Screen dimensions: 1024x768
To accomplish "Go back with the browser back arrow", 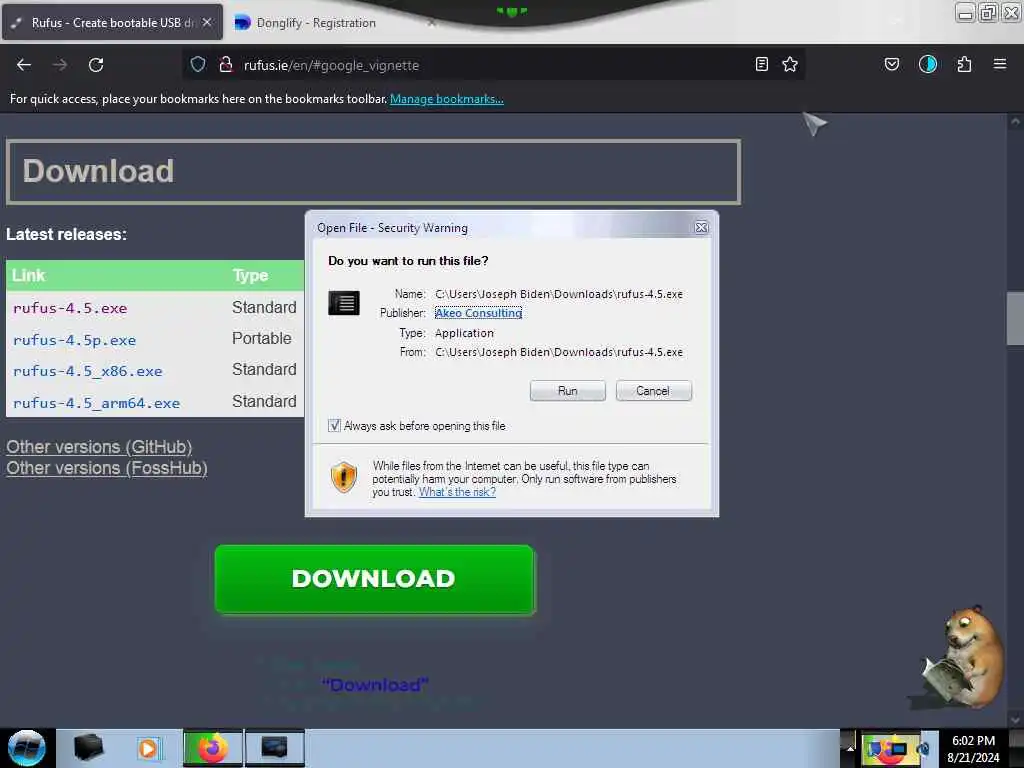I will point(24,65).
